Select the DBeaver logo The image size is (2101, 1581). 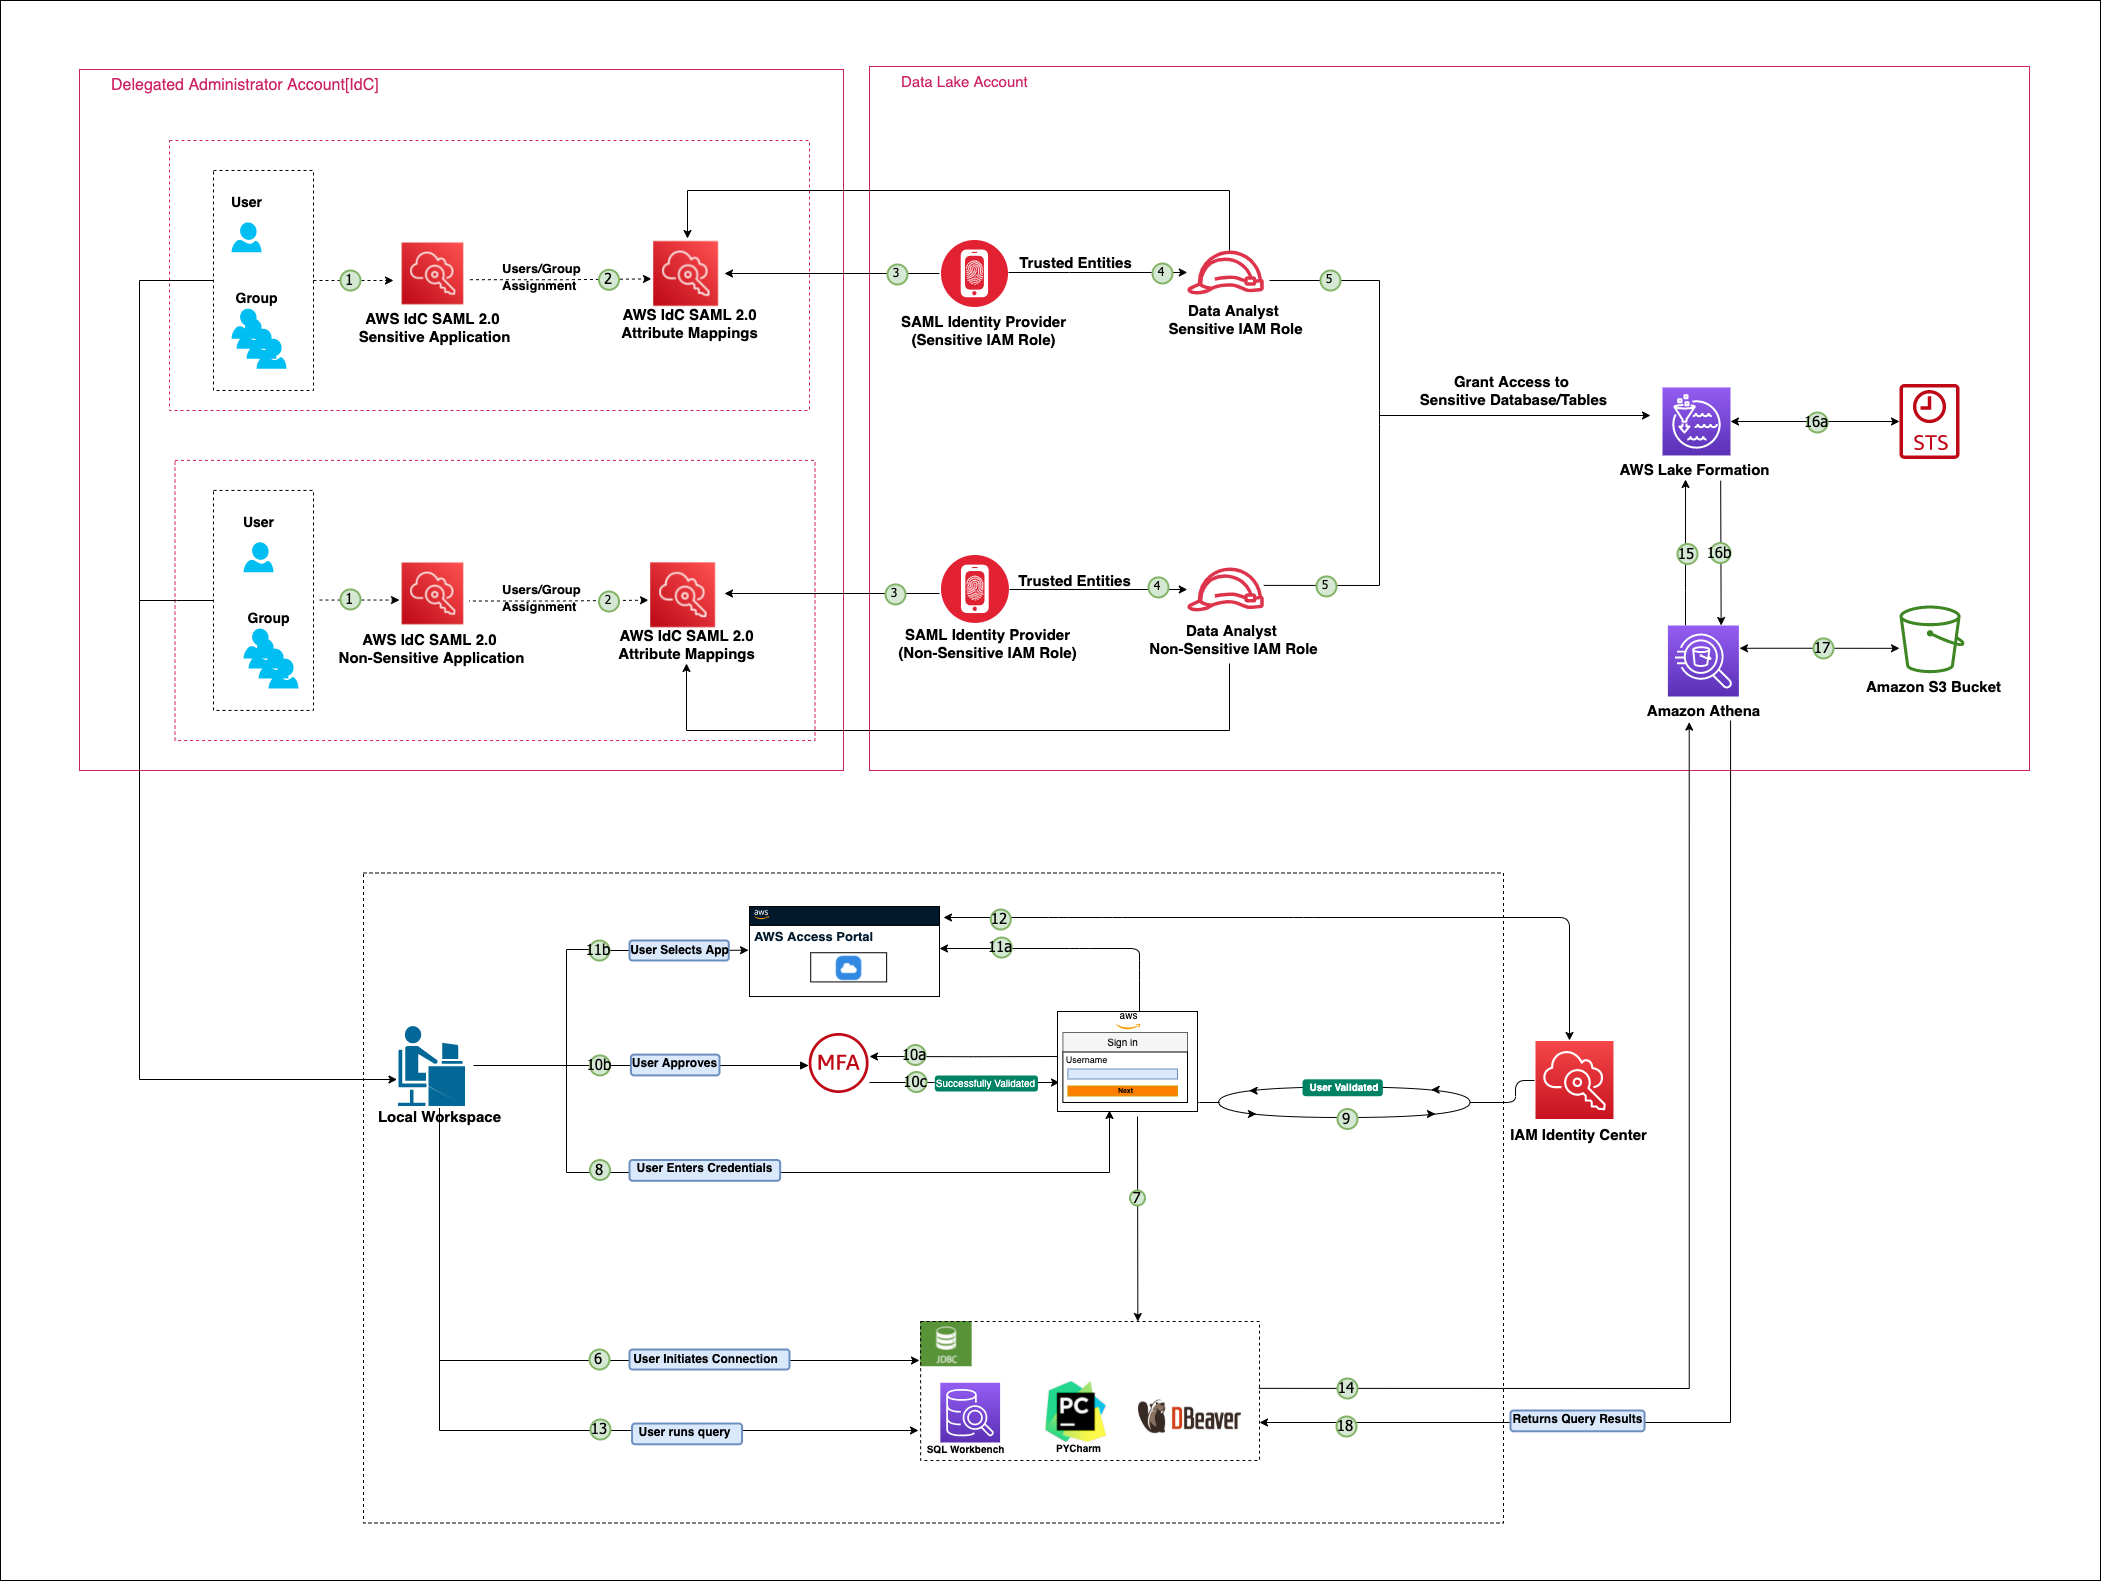1189,1417
